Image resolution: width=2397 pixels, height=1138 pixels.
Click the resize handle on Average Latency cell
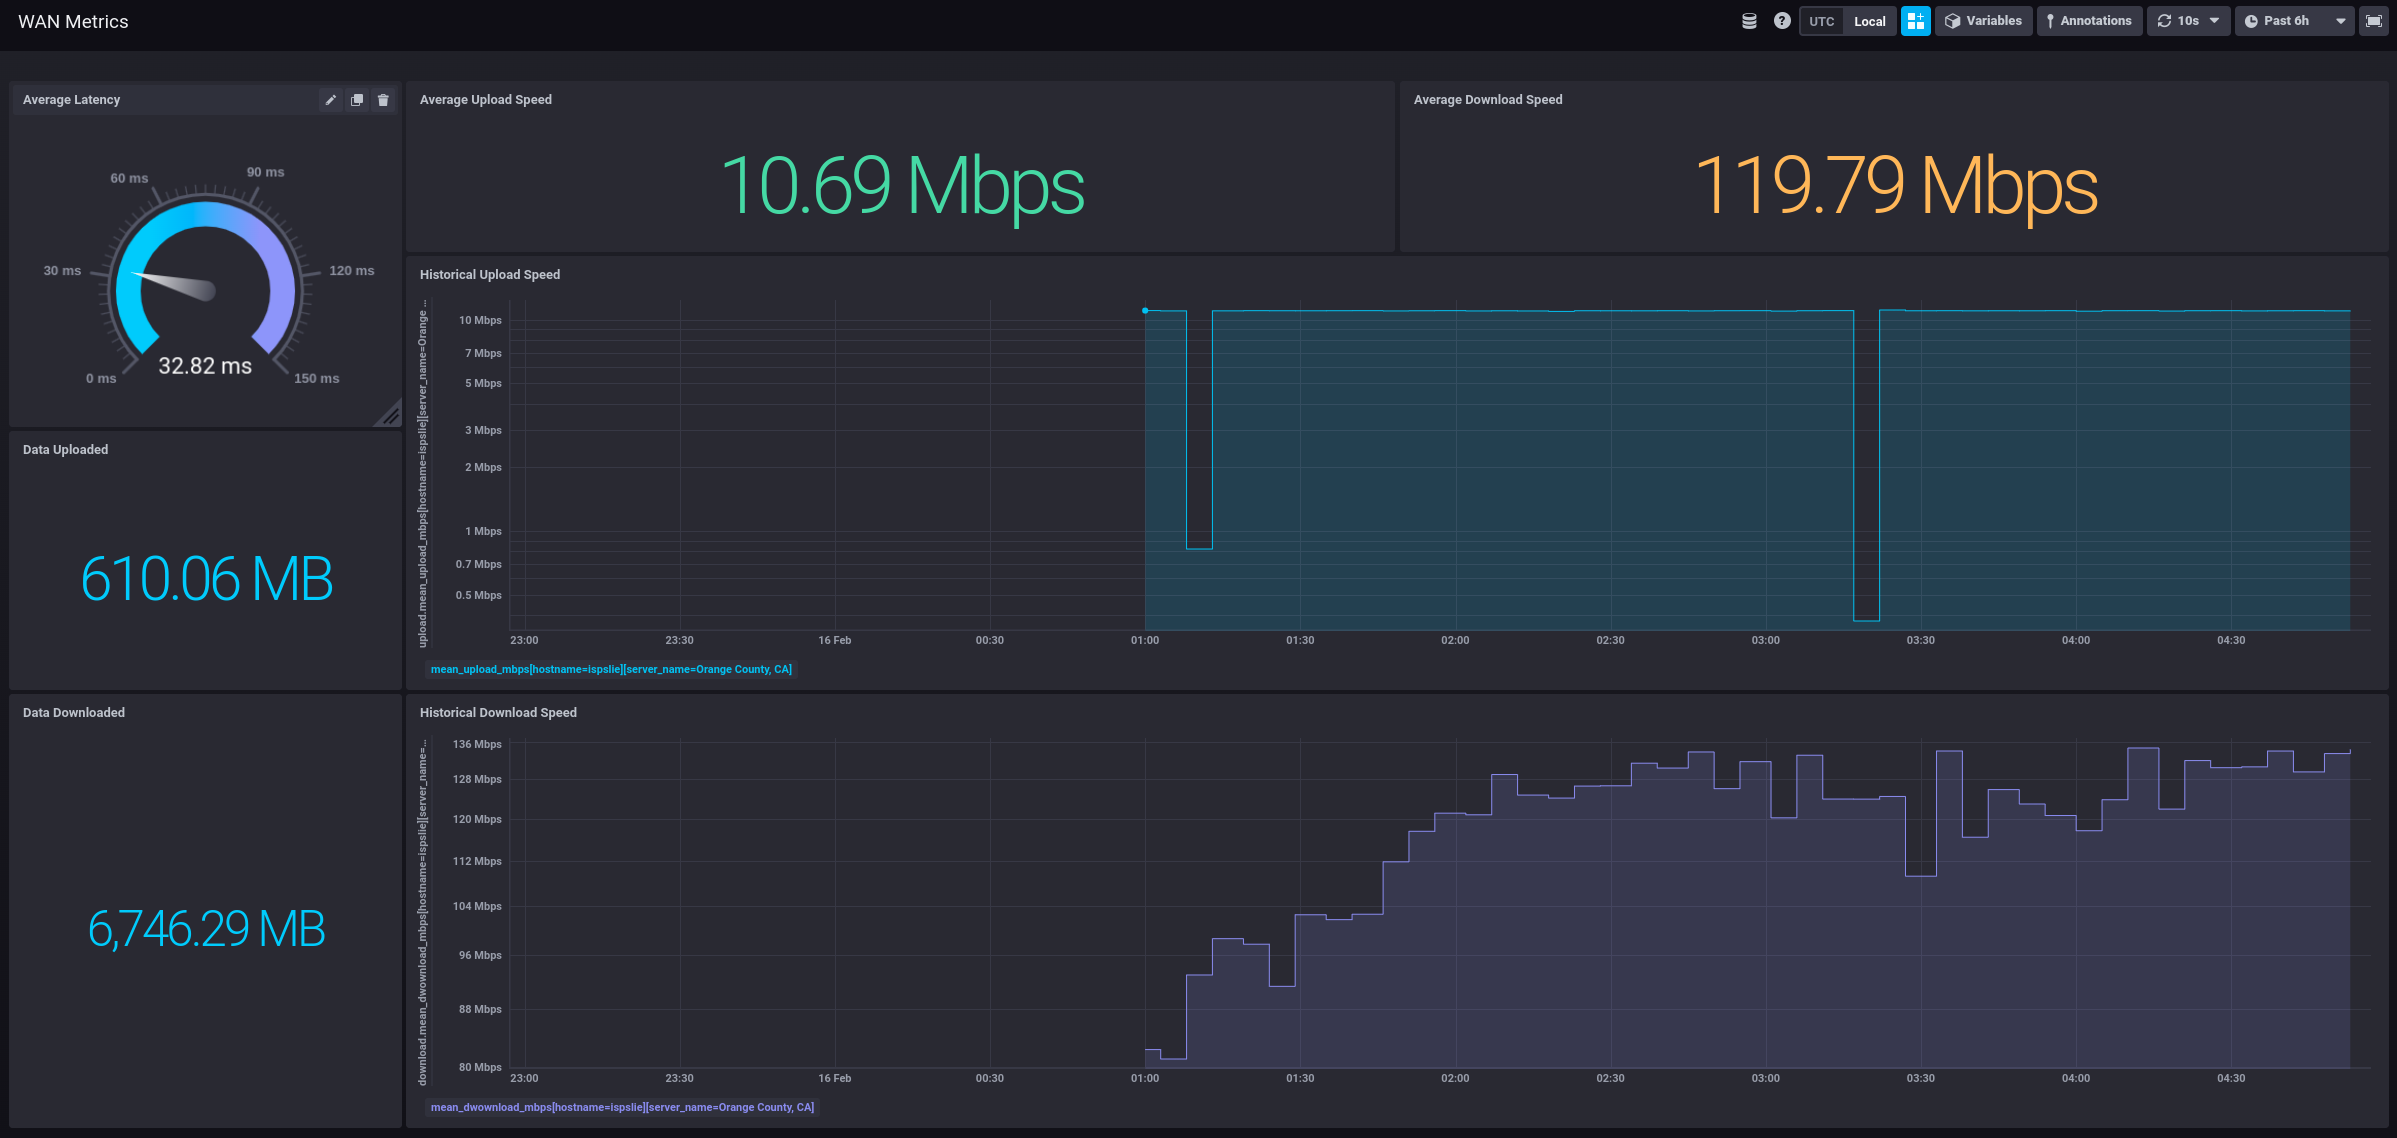[x=390, y=415]
